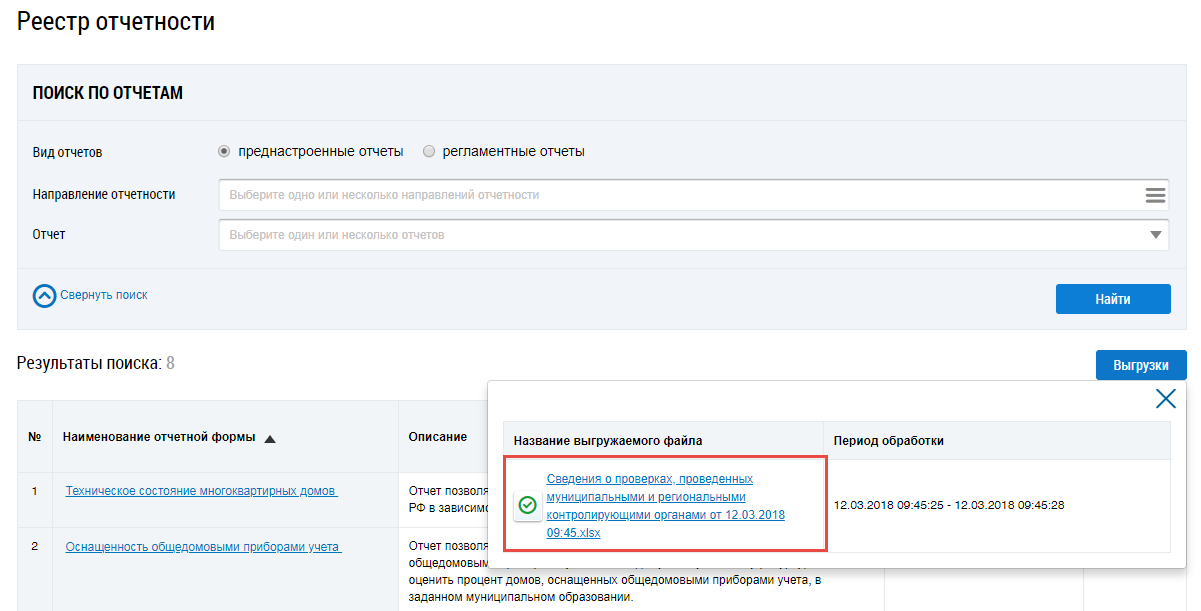
Task: Open the Отчет dropdown arrow
Action: point(1156,235)
